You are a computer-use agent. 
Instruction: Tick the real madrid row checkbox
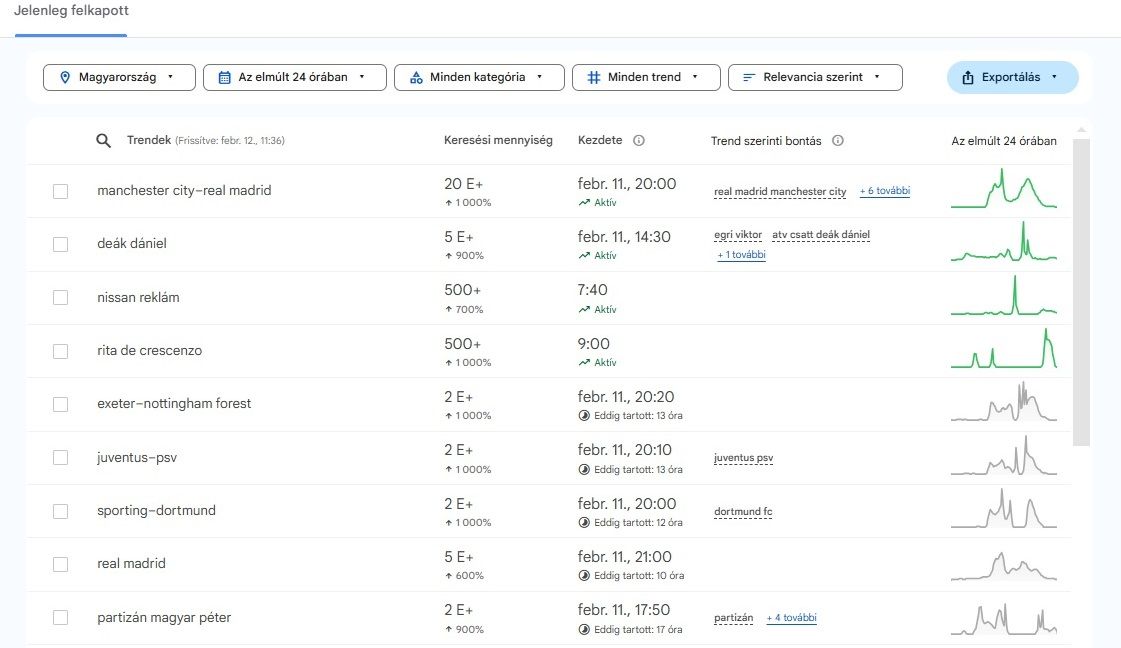[x=61, y=564]
